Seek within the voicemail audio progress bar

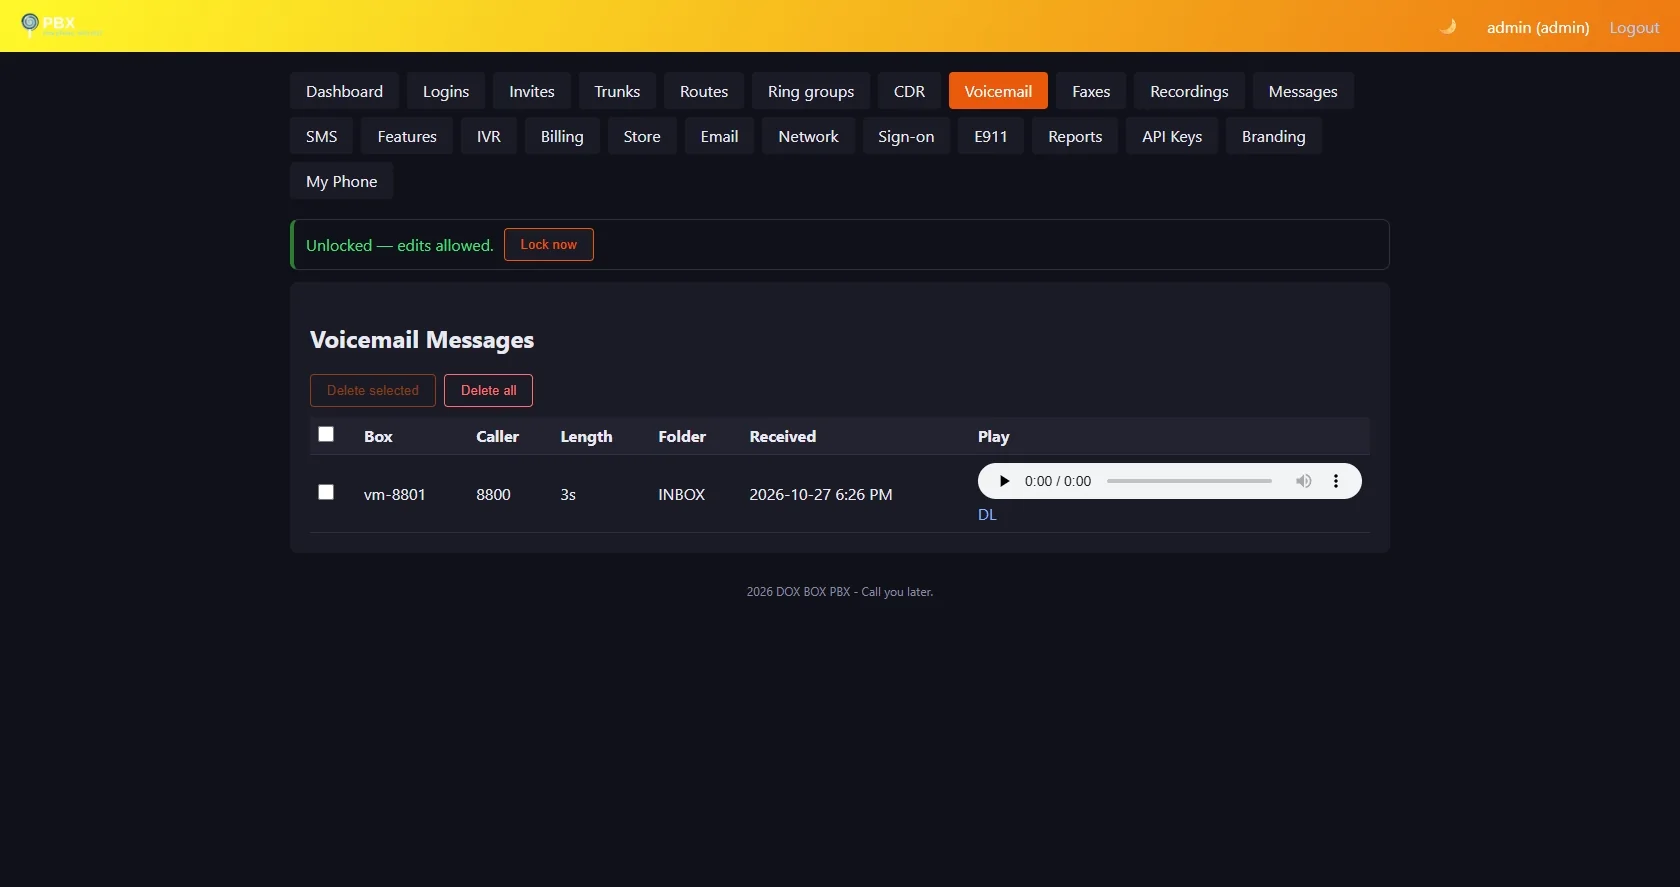click(x=1189, y=481)
